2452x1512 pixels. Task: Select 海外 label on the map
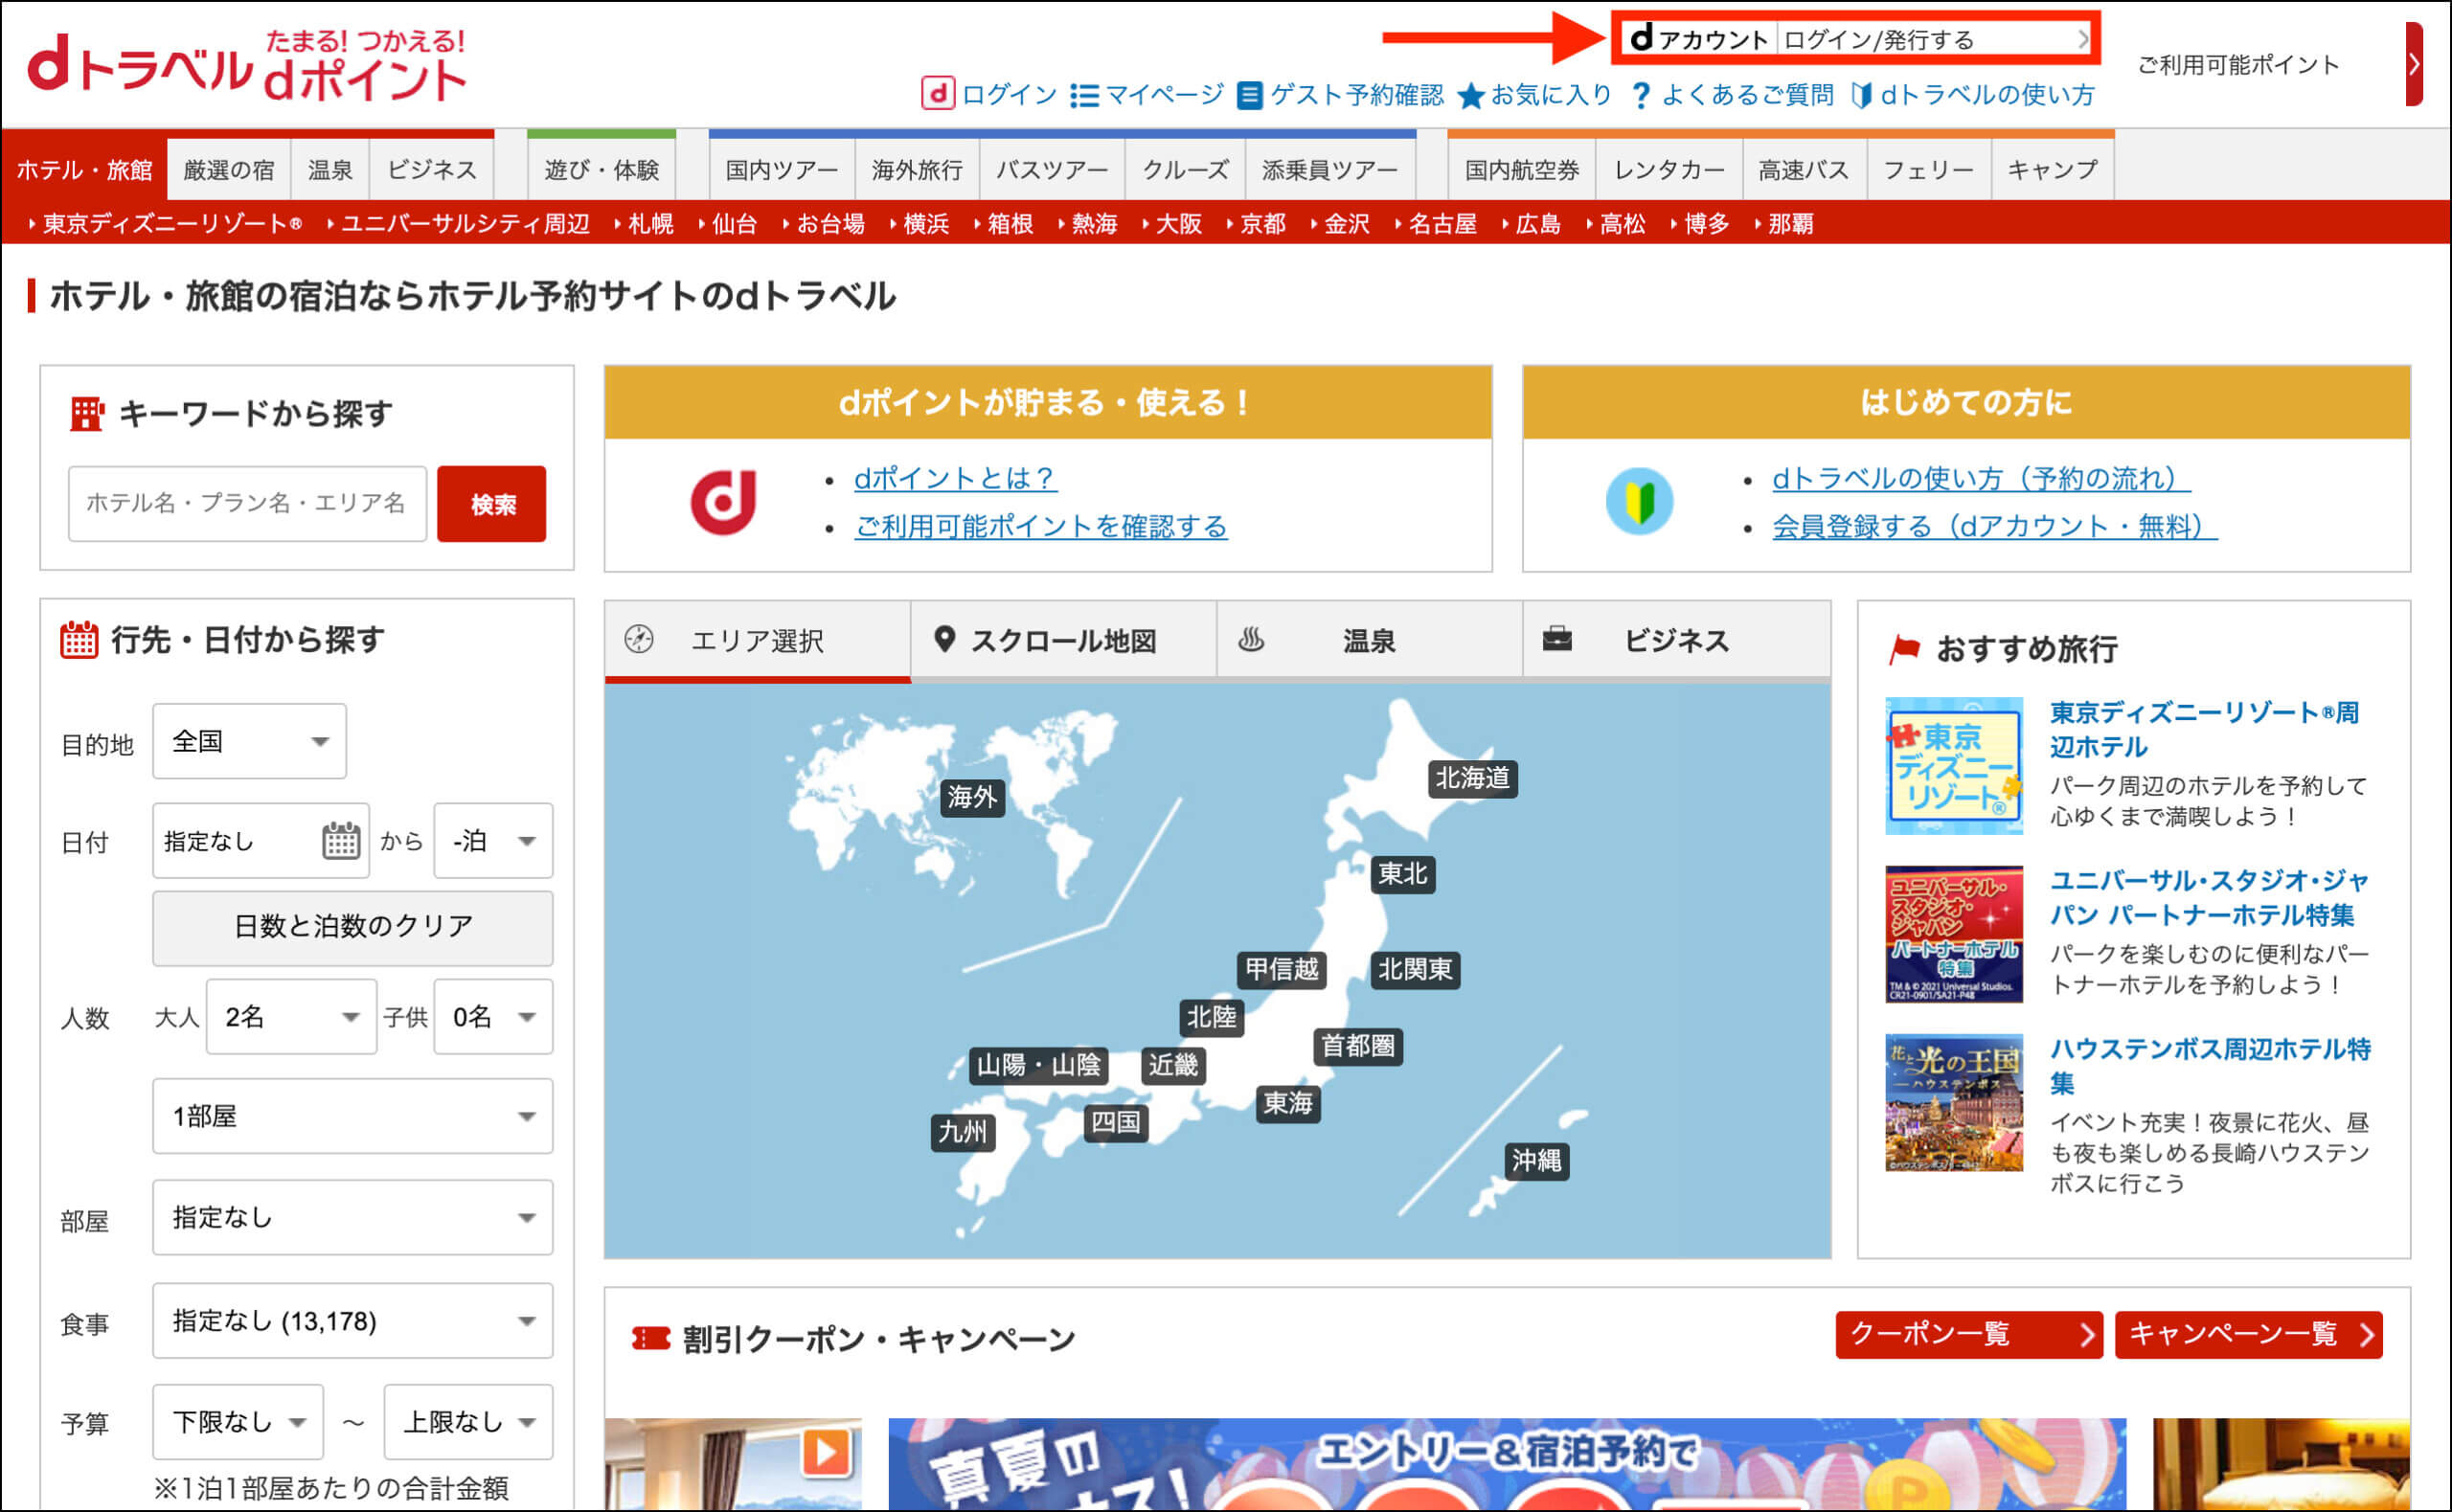coord(973,797)
